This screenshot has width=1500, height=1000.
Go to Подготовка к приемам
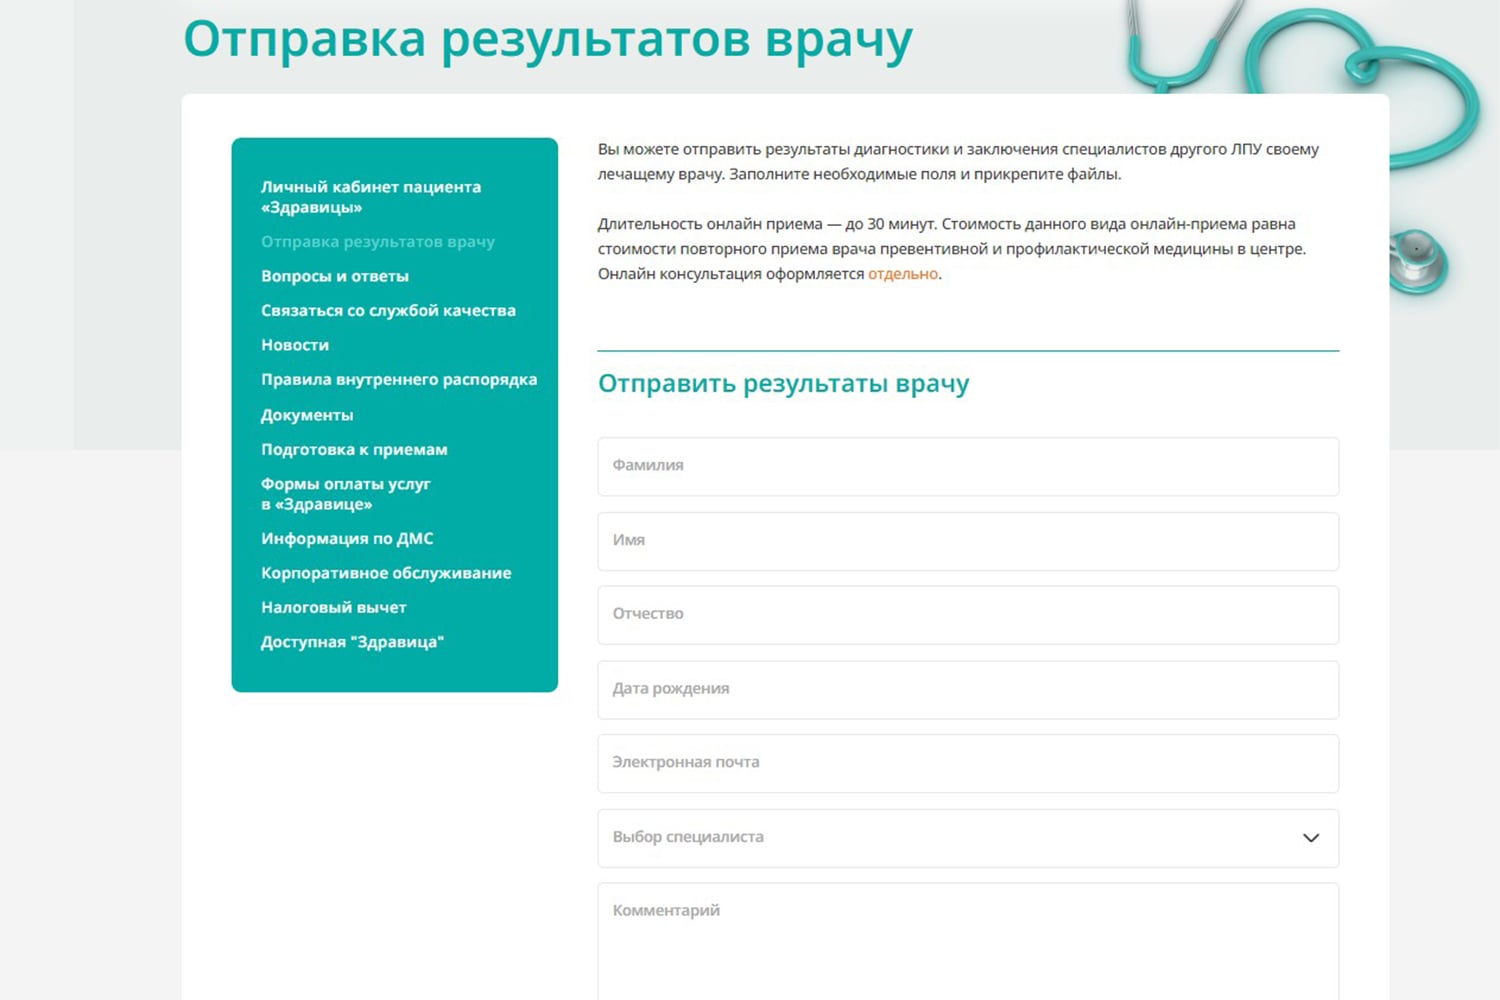click(x=354, y=450)
